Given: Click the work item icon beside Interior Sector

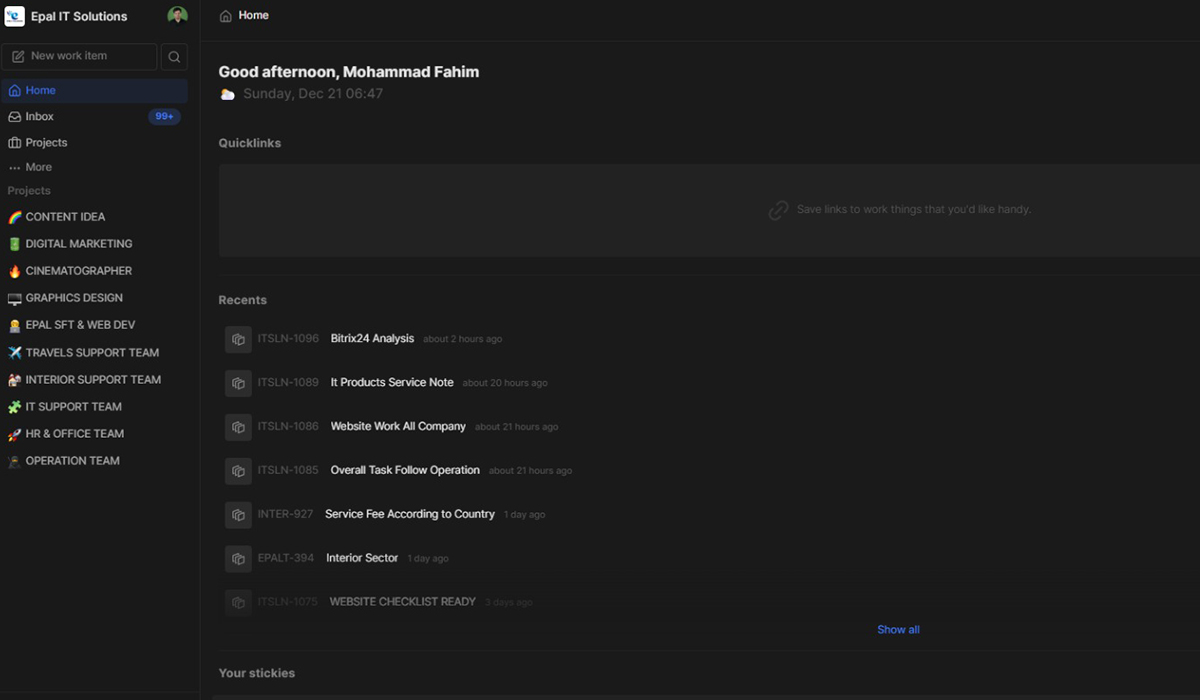Looking at the screenshot, I should point(238,559).
